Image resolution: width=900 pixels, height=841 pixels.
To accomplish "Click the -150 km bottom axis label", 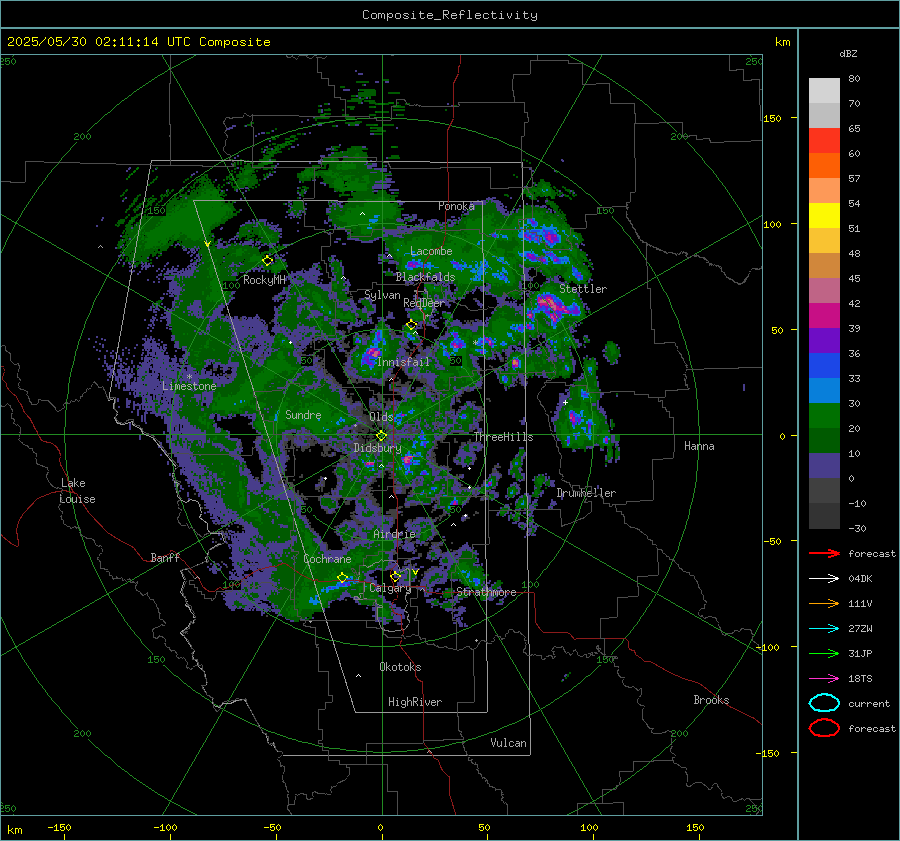I will tap(59, 827).
